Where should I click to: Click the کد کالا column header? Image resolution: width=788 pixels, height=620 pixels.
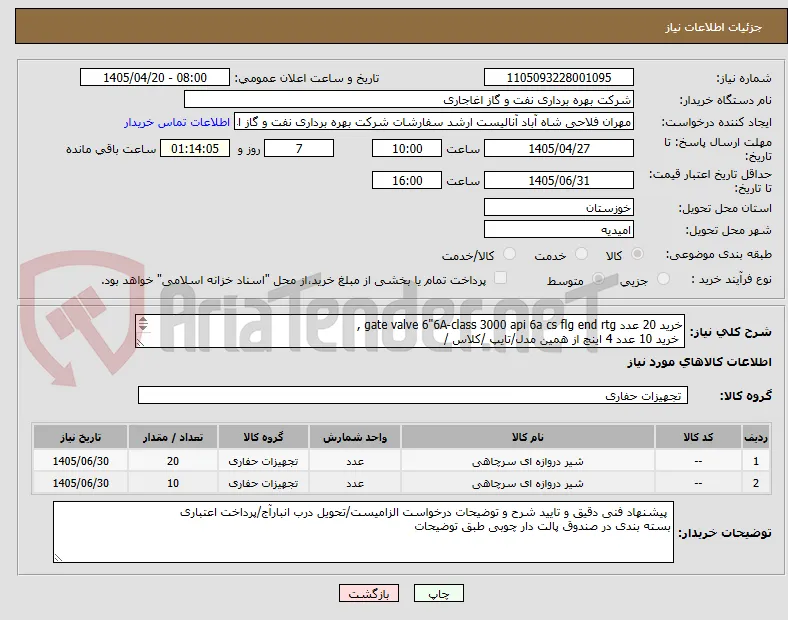[698, 437]
